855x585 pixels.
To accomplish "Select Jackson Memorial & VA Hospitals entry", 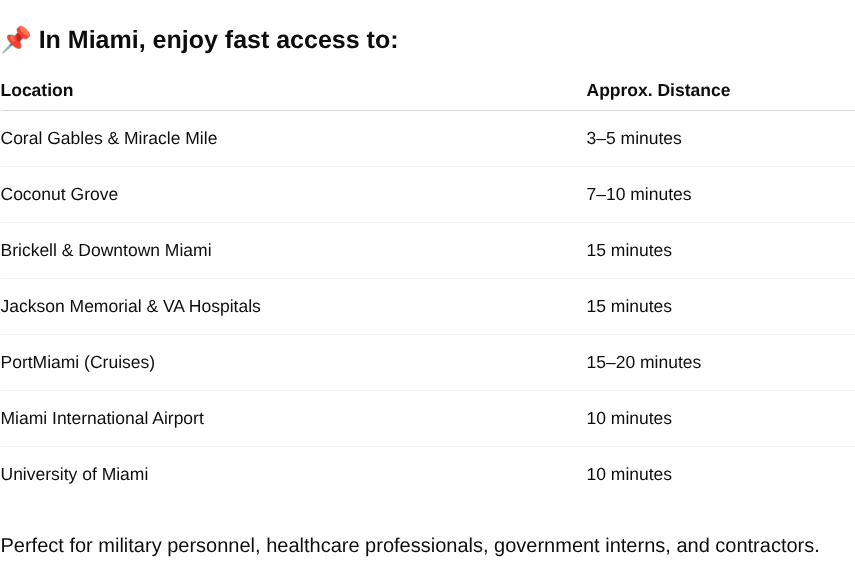I will [x=131, y=306].
